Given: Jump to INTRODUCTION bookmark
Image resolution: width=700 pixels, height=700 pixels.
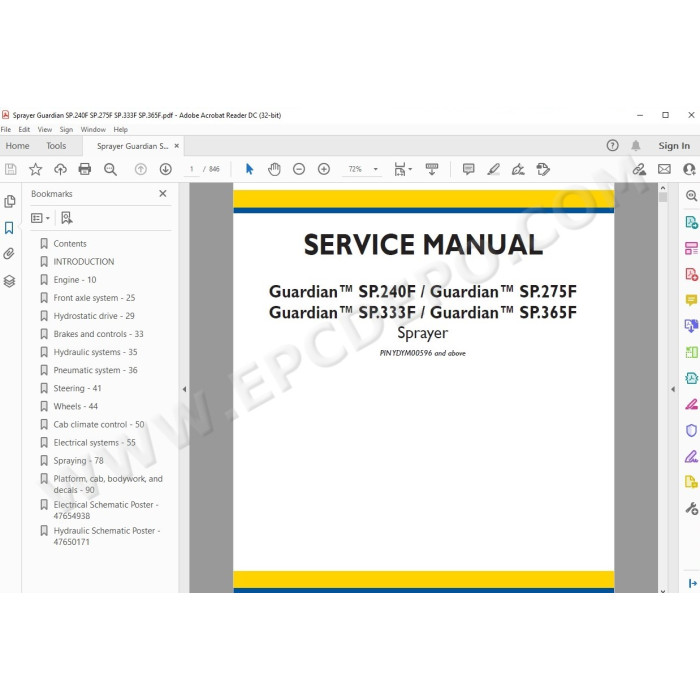Looking at the screenshot, I should (83, 262).
